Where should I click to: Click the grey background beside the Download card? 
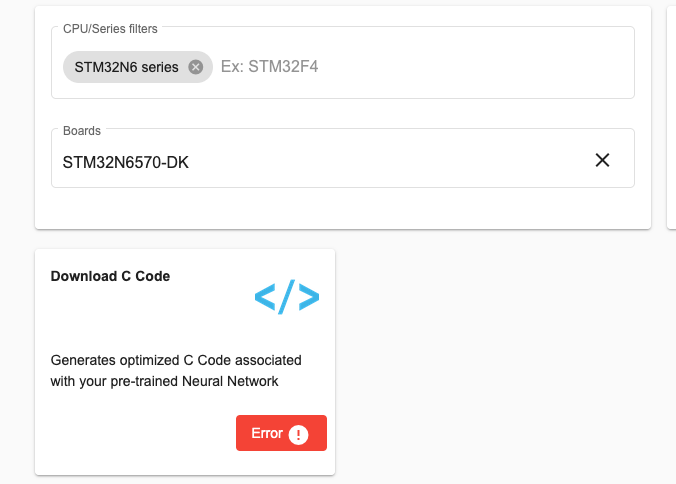point(500,360)
